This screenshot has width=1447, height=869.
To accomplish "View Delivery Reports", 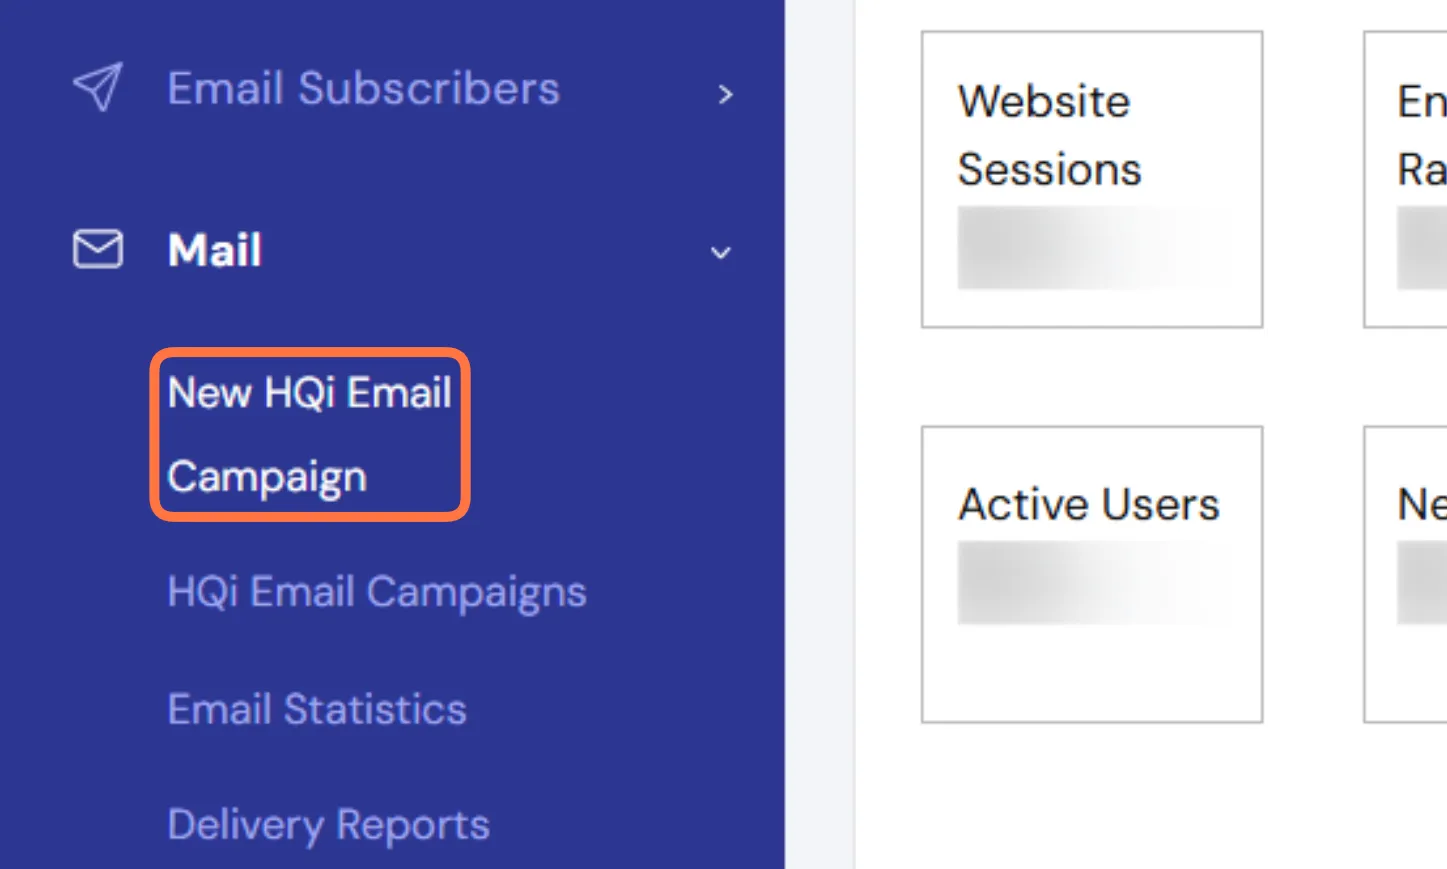I will 328,825.
